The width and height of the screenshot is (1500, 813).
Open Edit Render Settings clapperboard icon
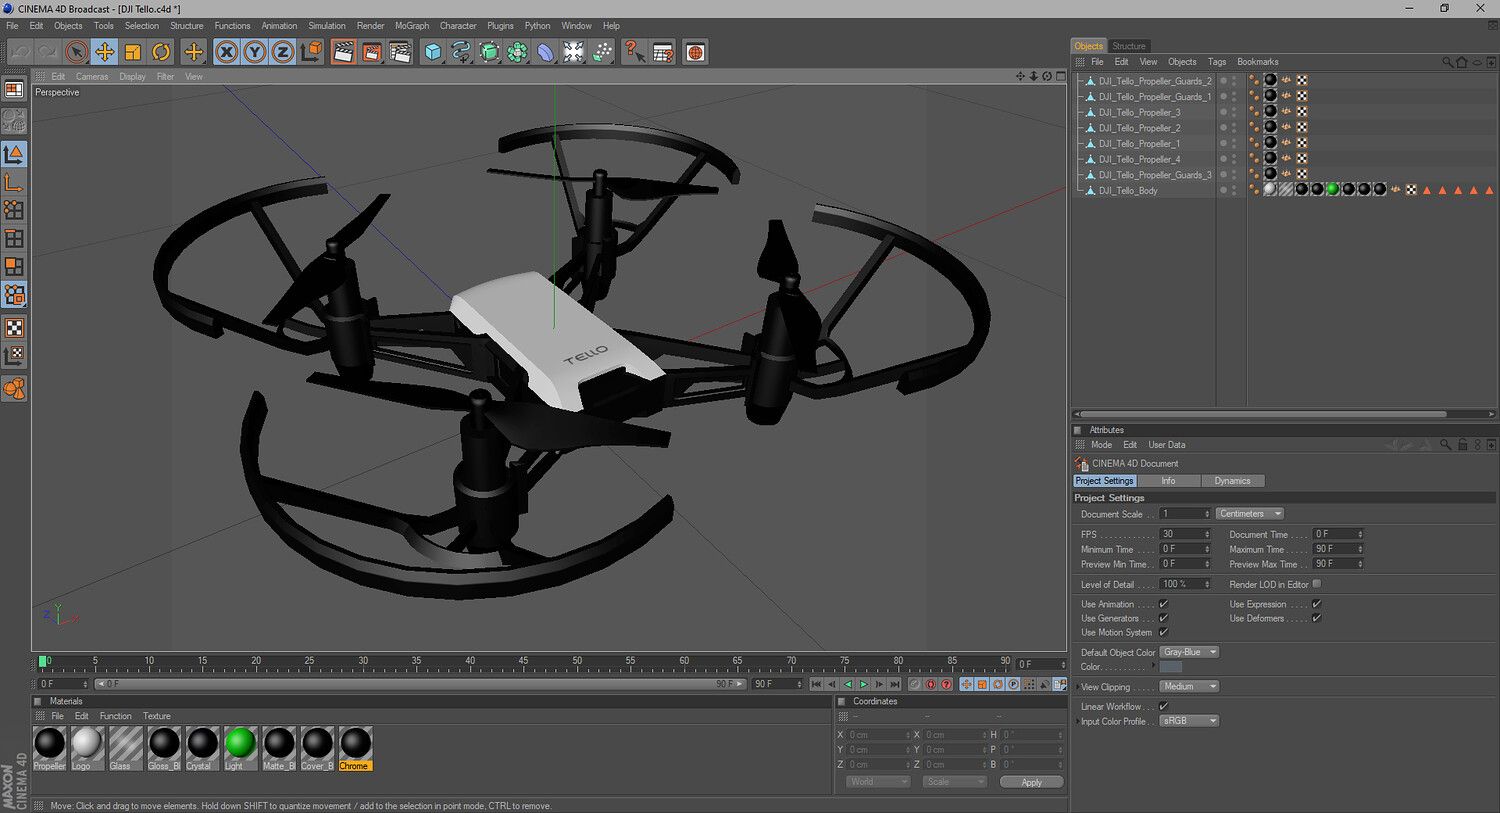(400, 52)
